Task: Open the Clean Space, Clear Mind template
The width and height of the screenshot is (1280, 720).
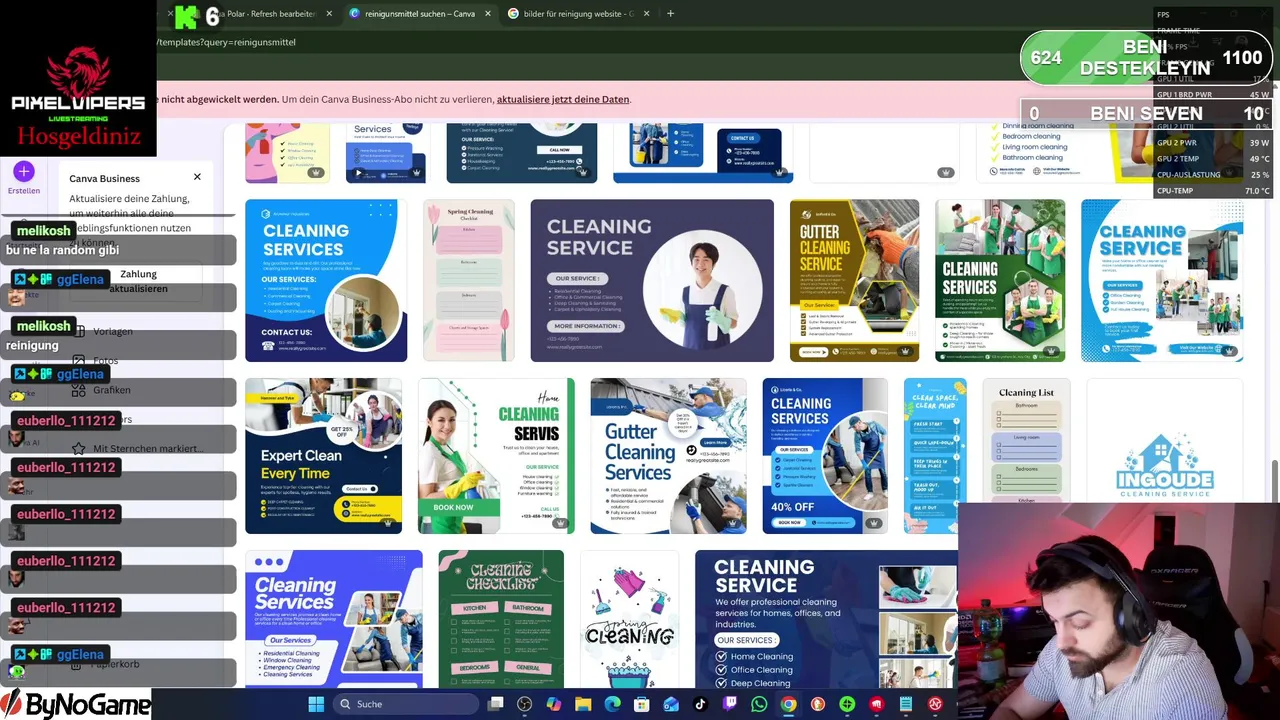Action: coord(935,456)
